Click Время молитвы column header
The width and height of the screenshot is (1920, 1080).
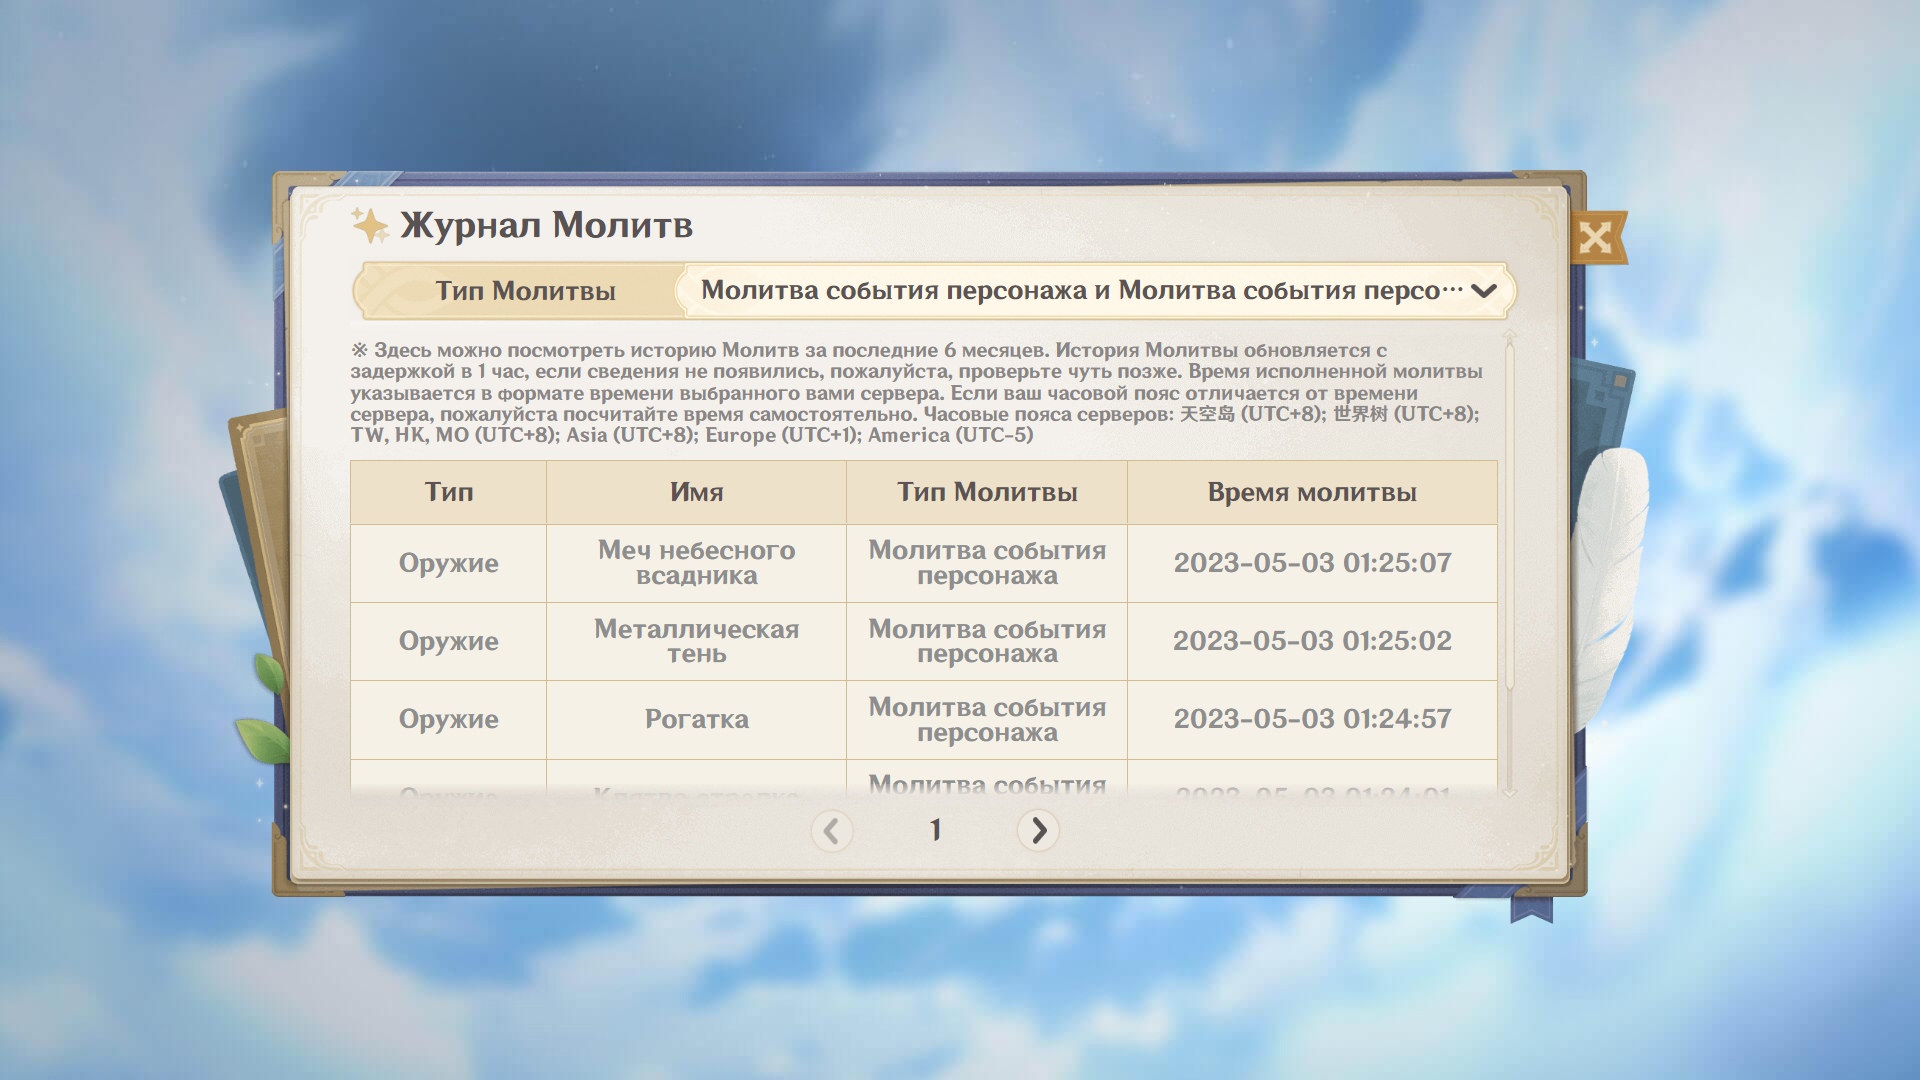pyautogui.click(x=1311, y=492)
